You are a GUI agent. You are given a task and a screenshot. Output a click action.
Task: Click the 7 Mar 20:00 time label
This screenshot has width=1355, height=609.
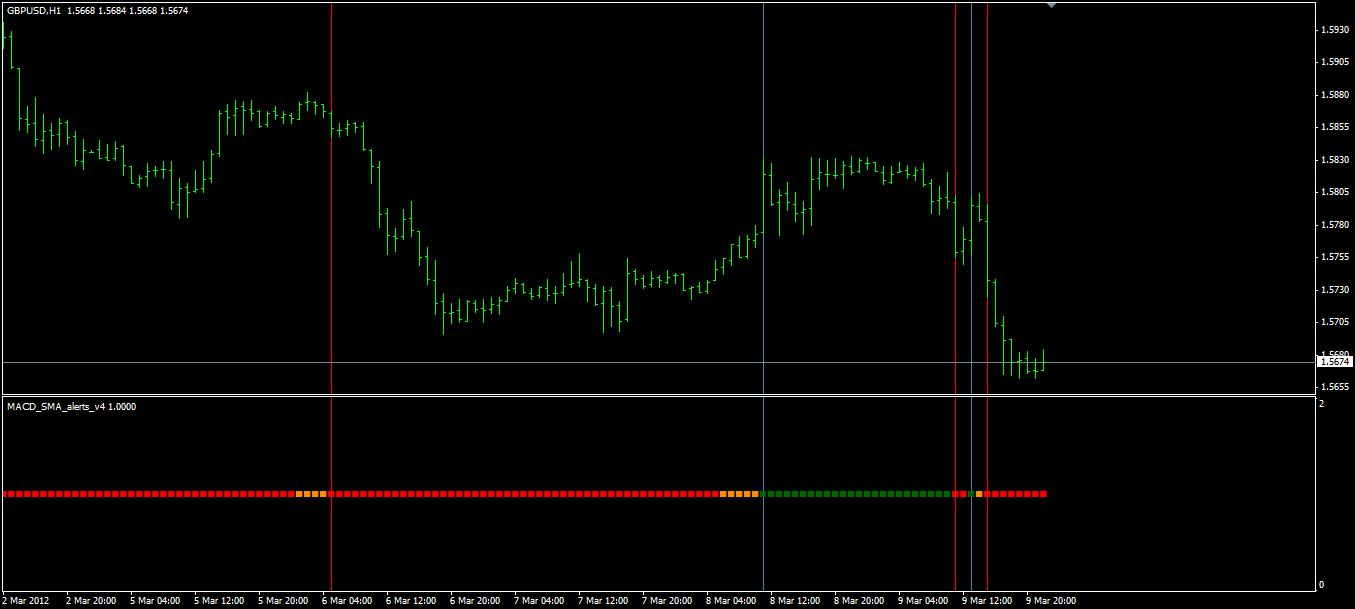tap(667, 601)
